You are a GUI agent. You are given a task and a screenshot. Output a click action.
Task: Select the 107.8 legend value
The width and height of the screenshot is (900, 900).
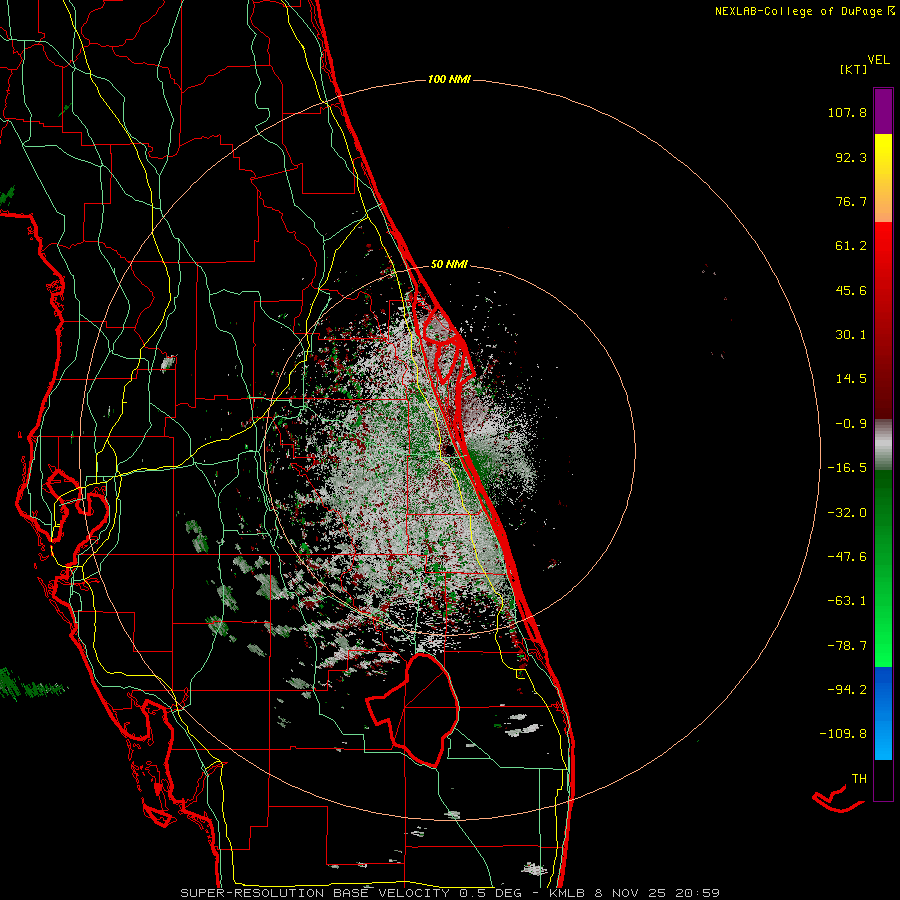tap(847, 112)
